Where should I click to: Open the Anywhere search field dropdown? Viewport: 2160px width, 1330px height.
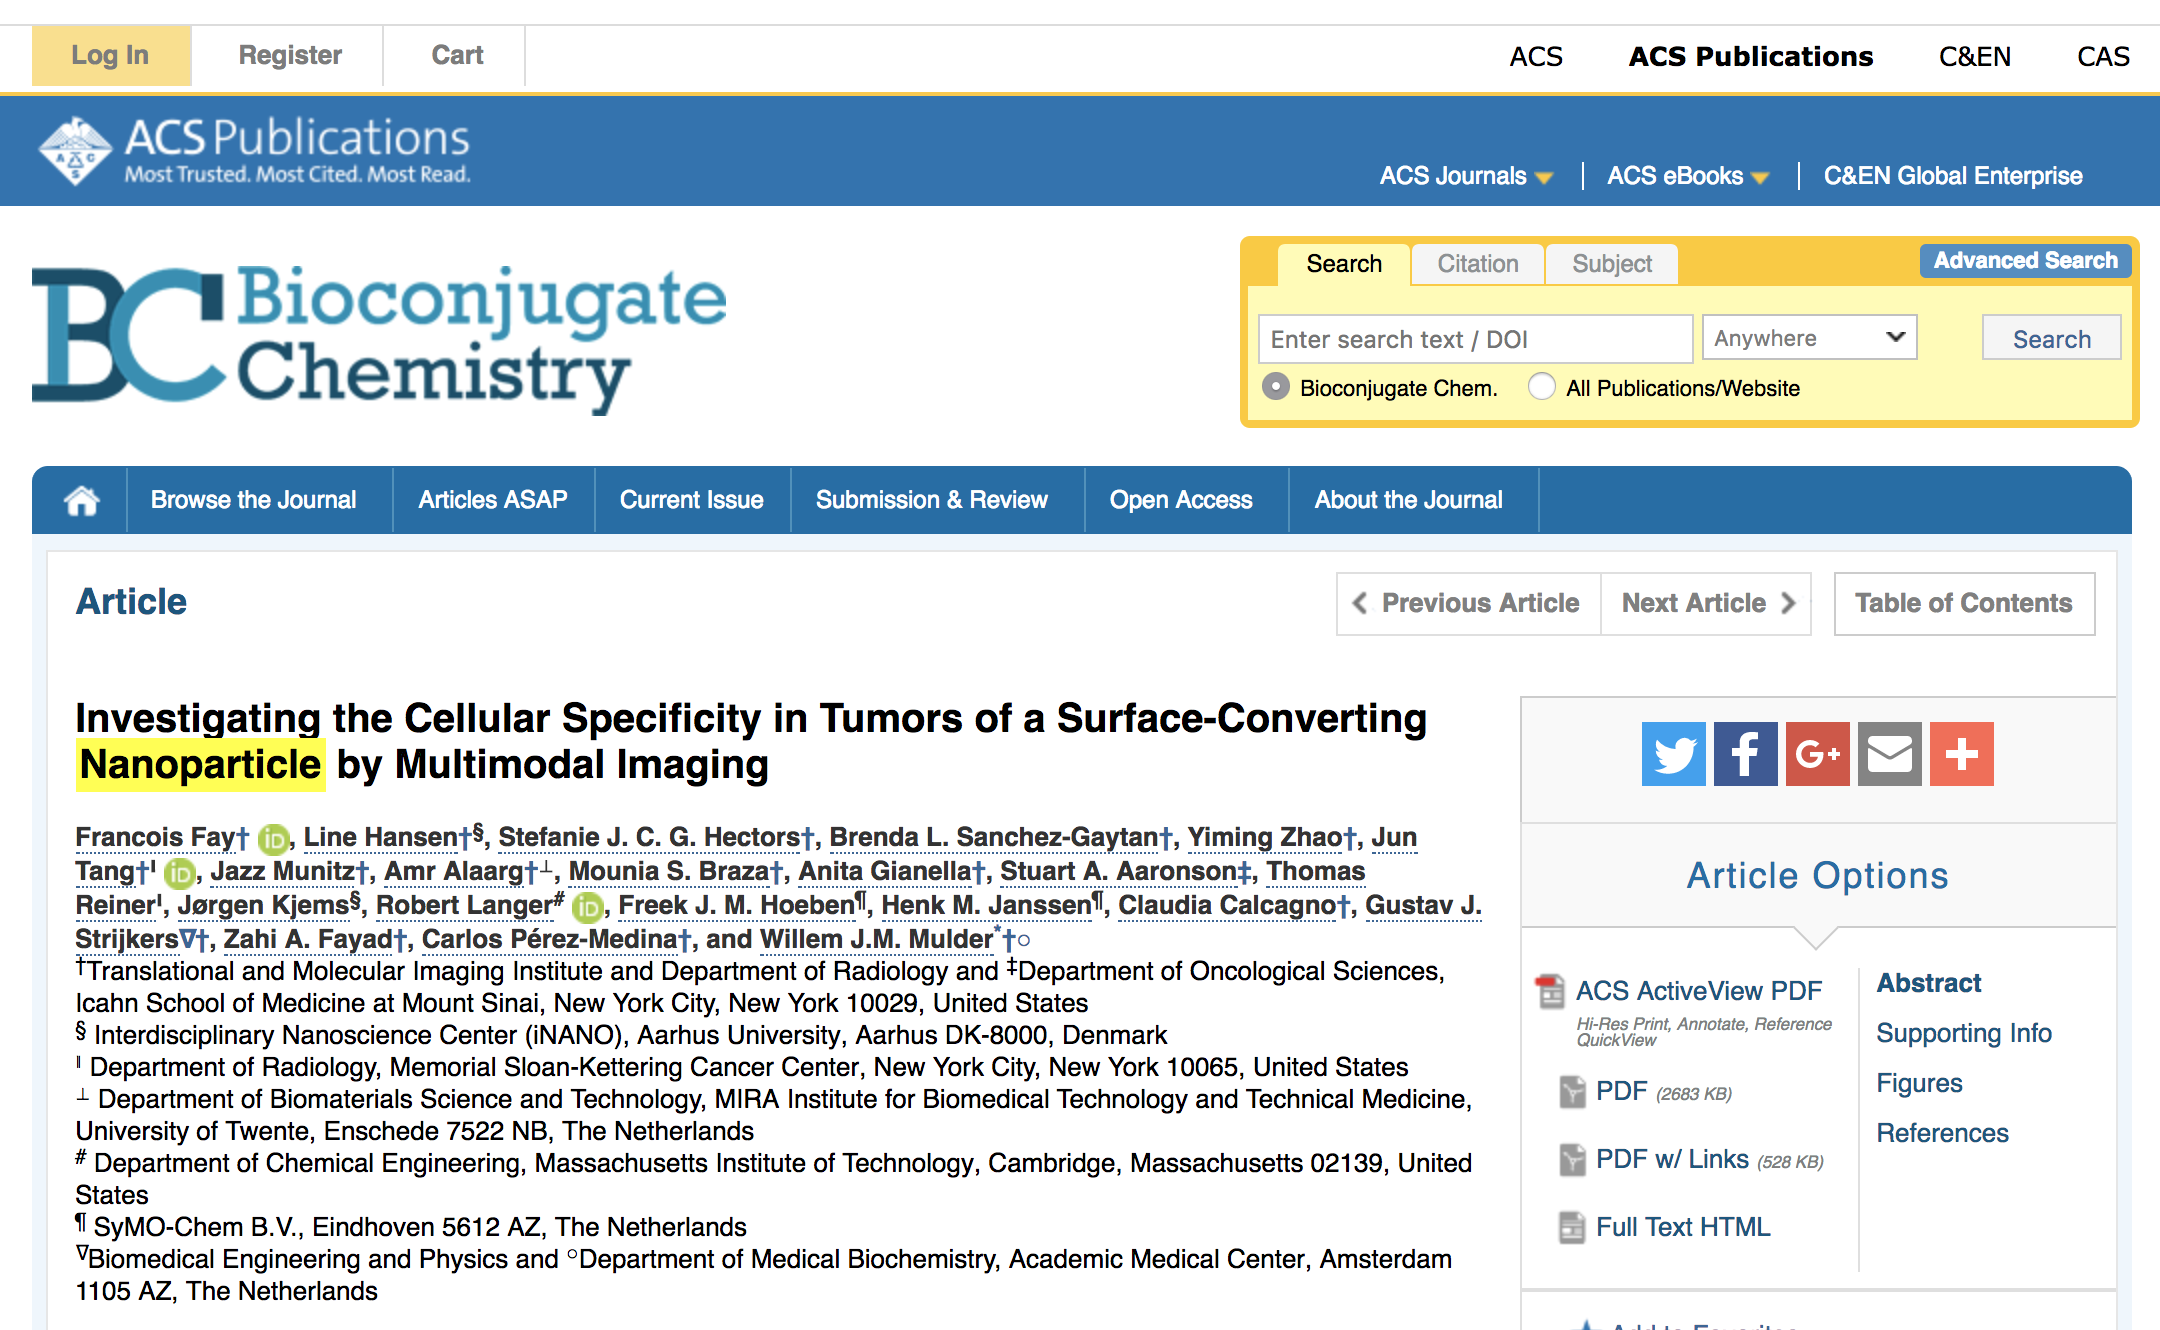[x=1809, y=338]
